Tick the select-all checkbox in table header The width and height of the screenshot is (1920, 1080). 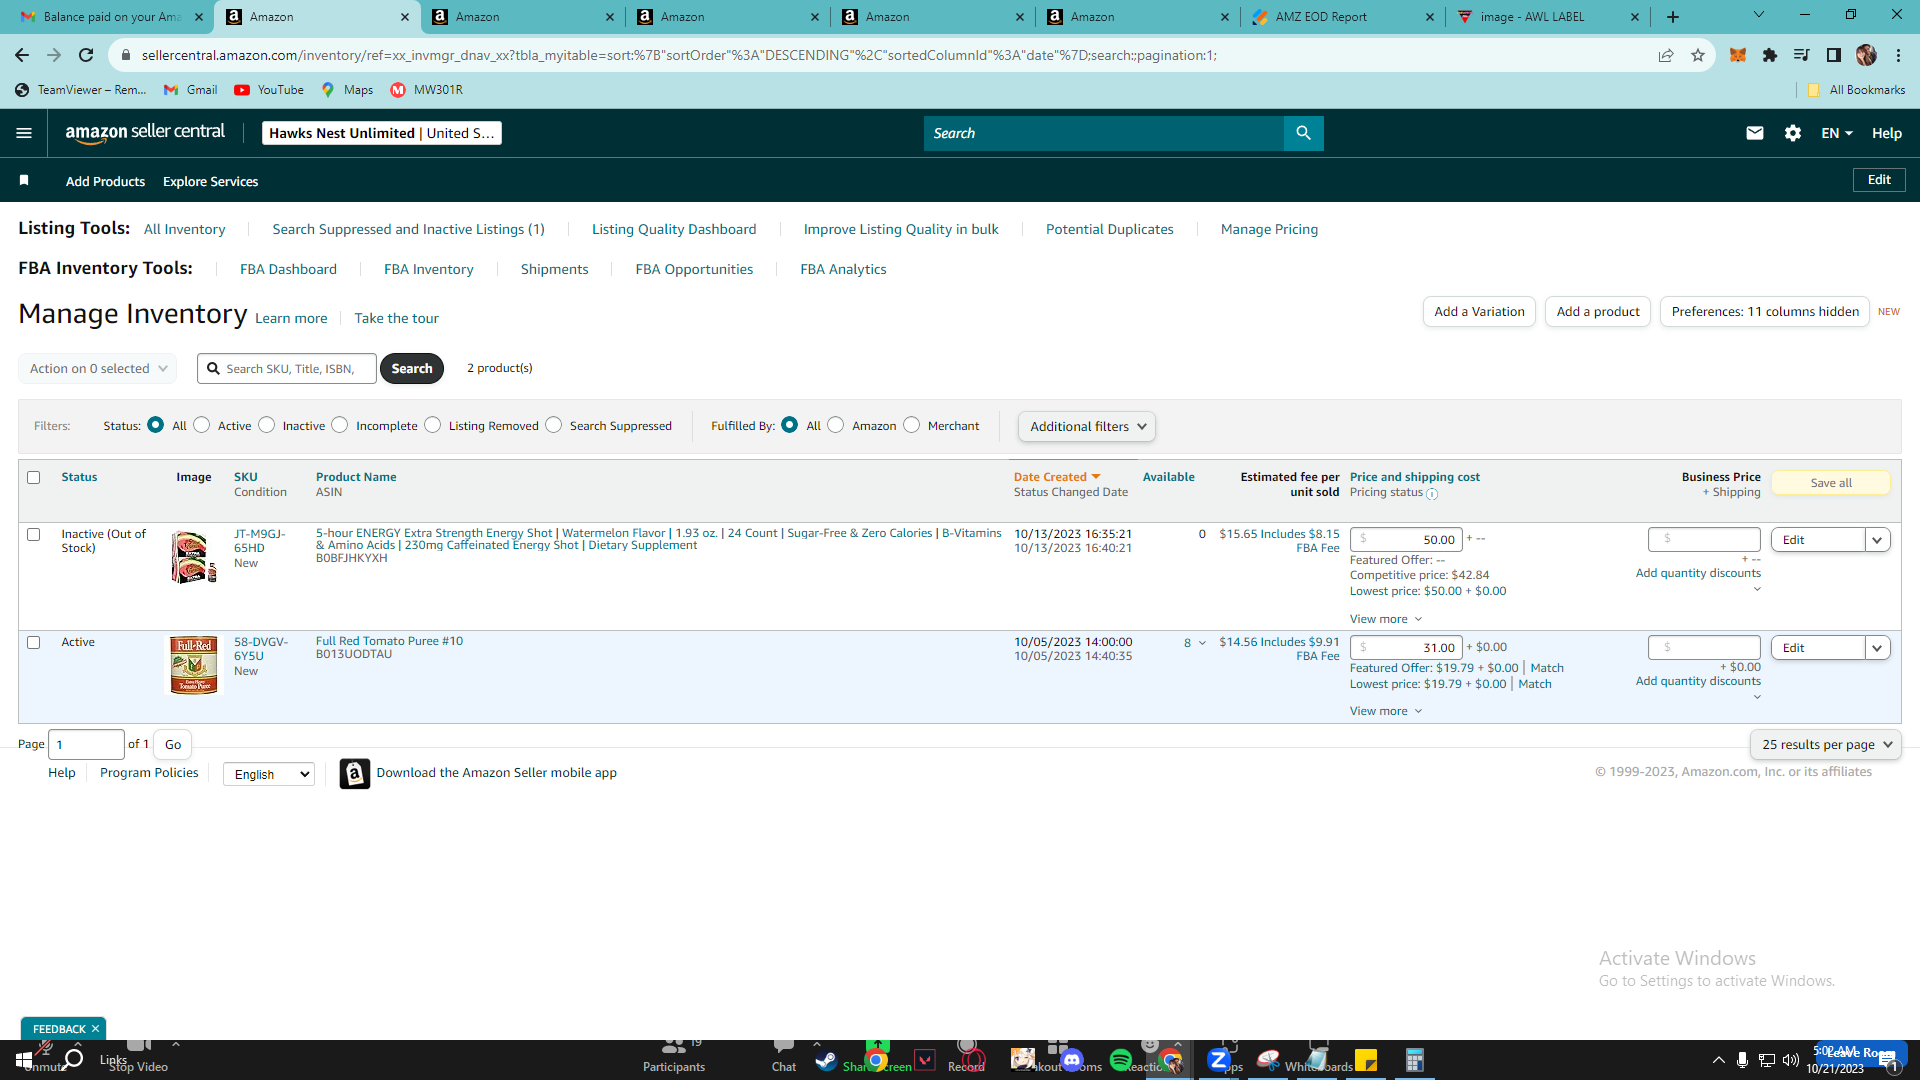tap(34, 478)
